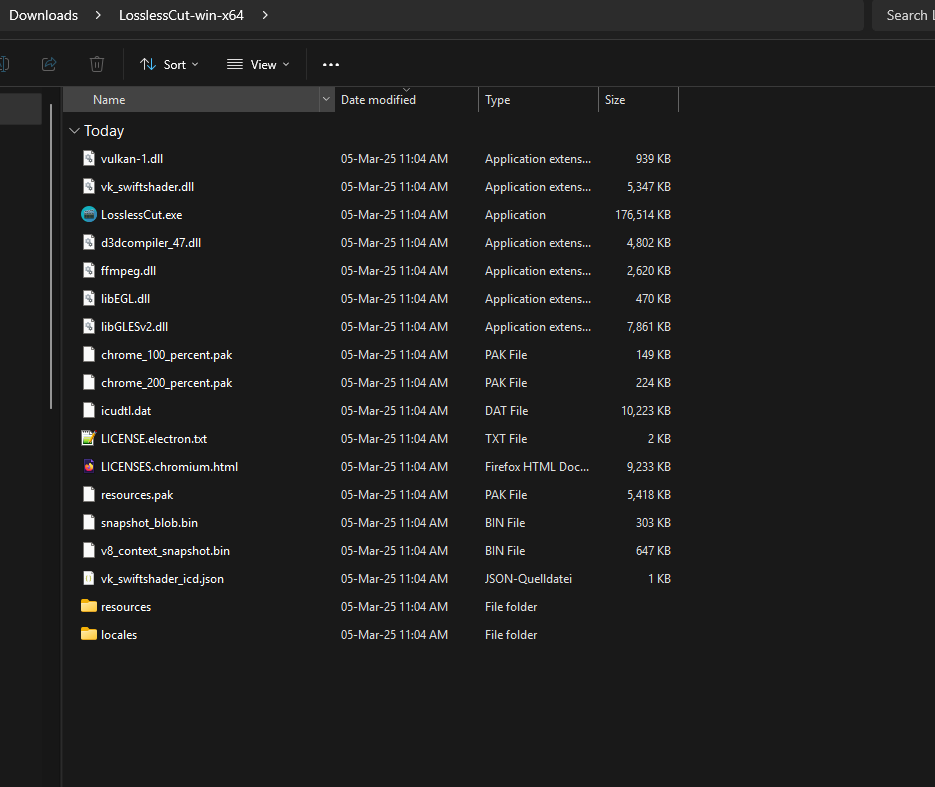
Task: Select the LICENSES.chromium.html Firefox icon
Action: pyautogui.click(x=89, y=466)
